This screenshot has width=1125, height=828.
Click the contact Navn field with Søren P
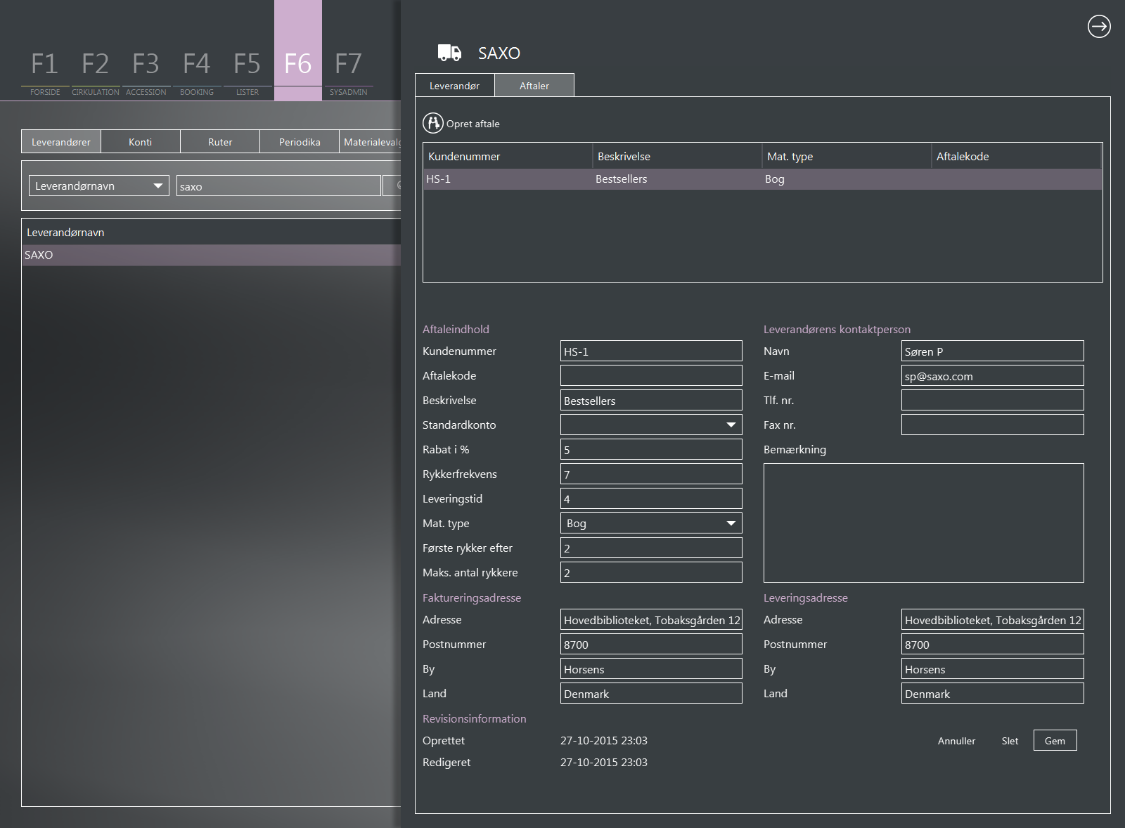(x=992, y=351)
